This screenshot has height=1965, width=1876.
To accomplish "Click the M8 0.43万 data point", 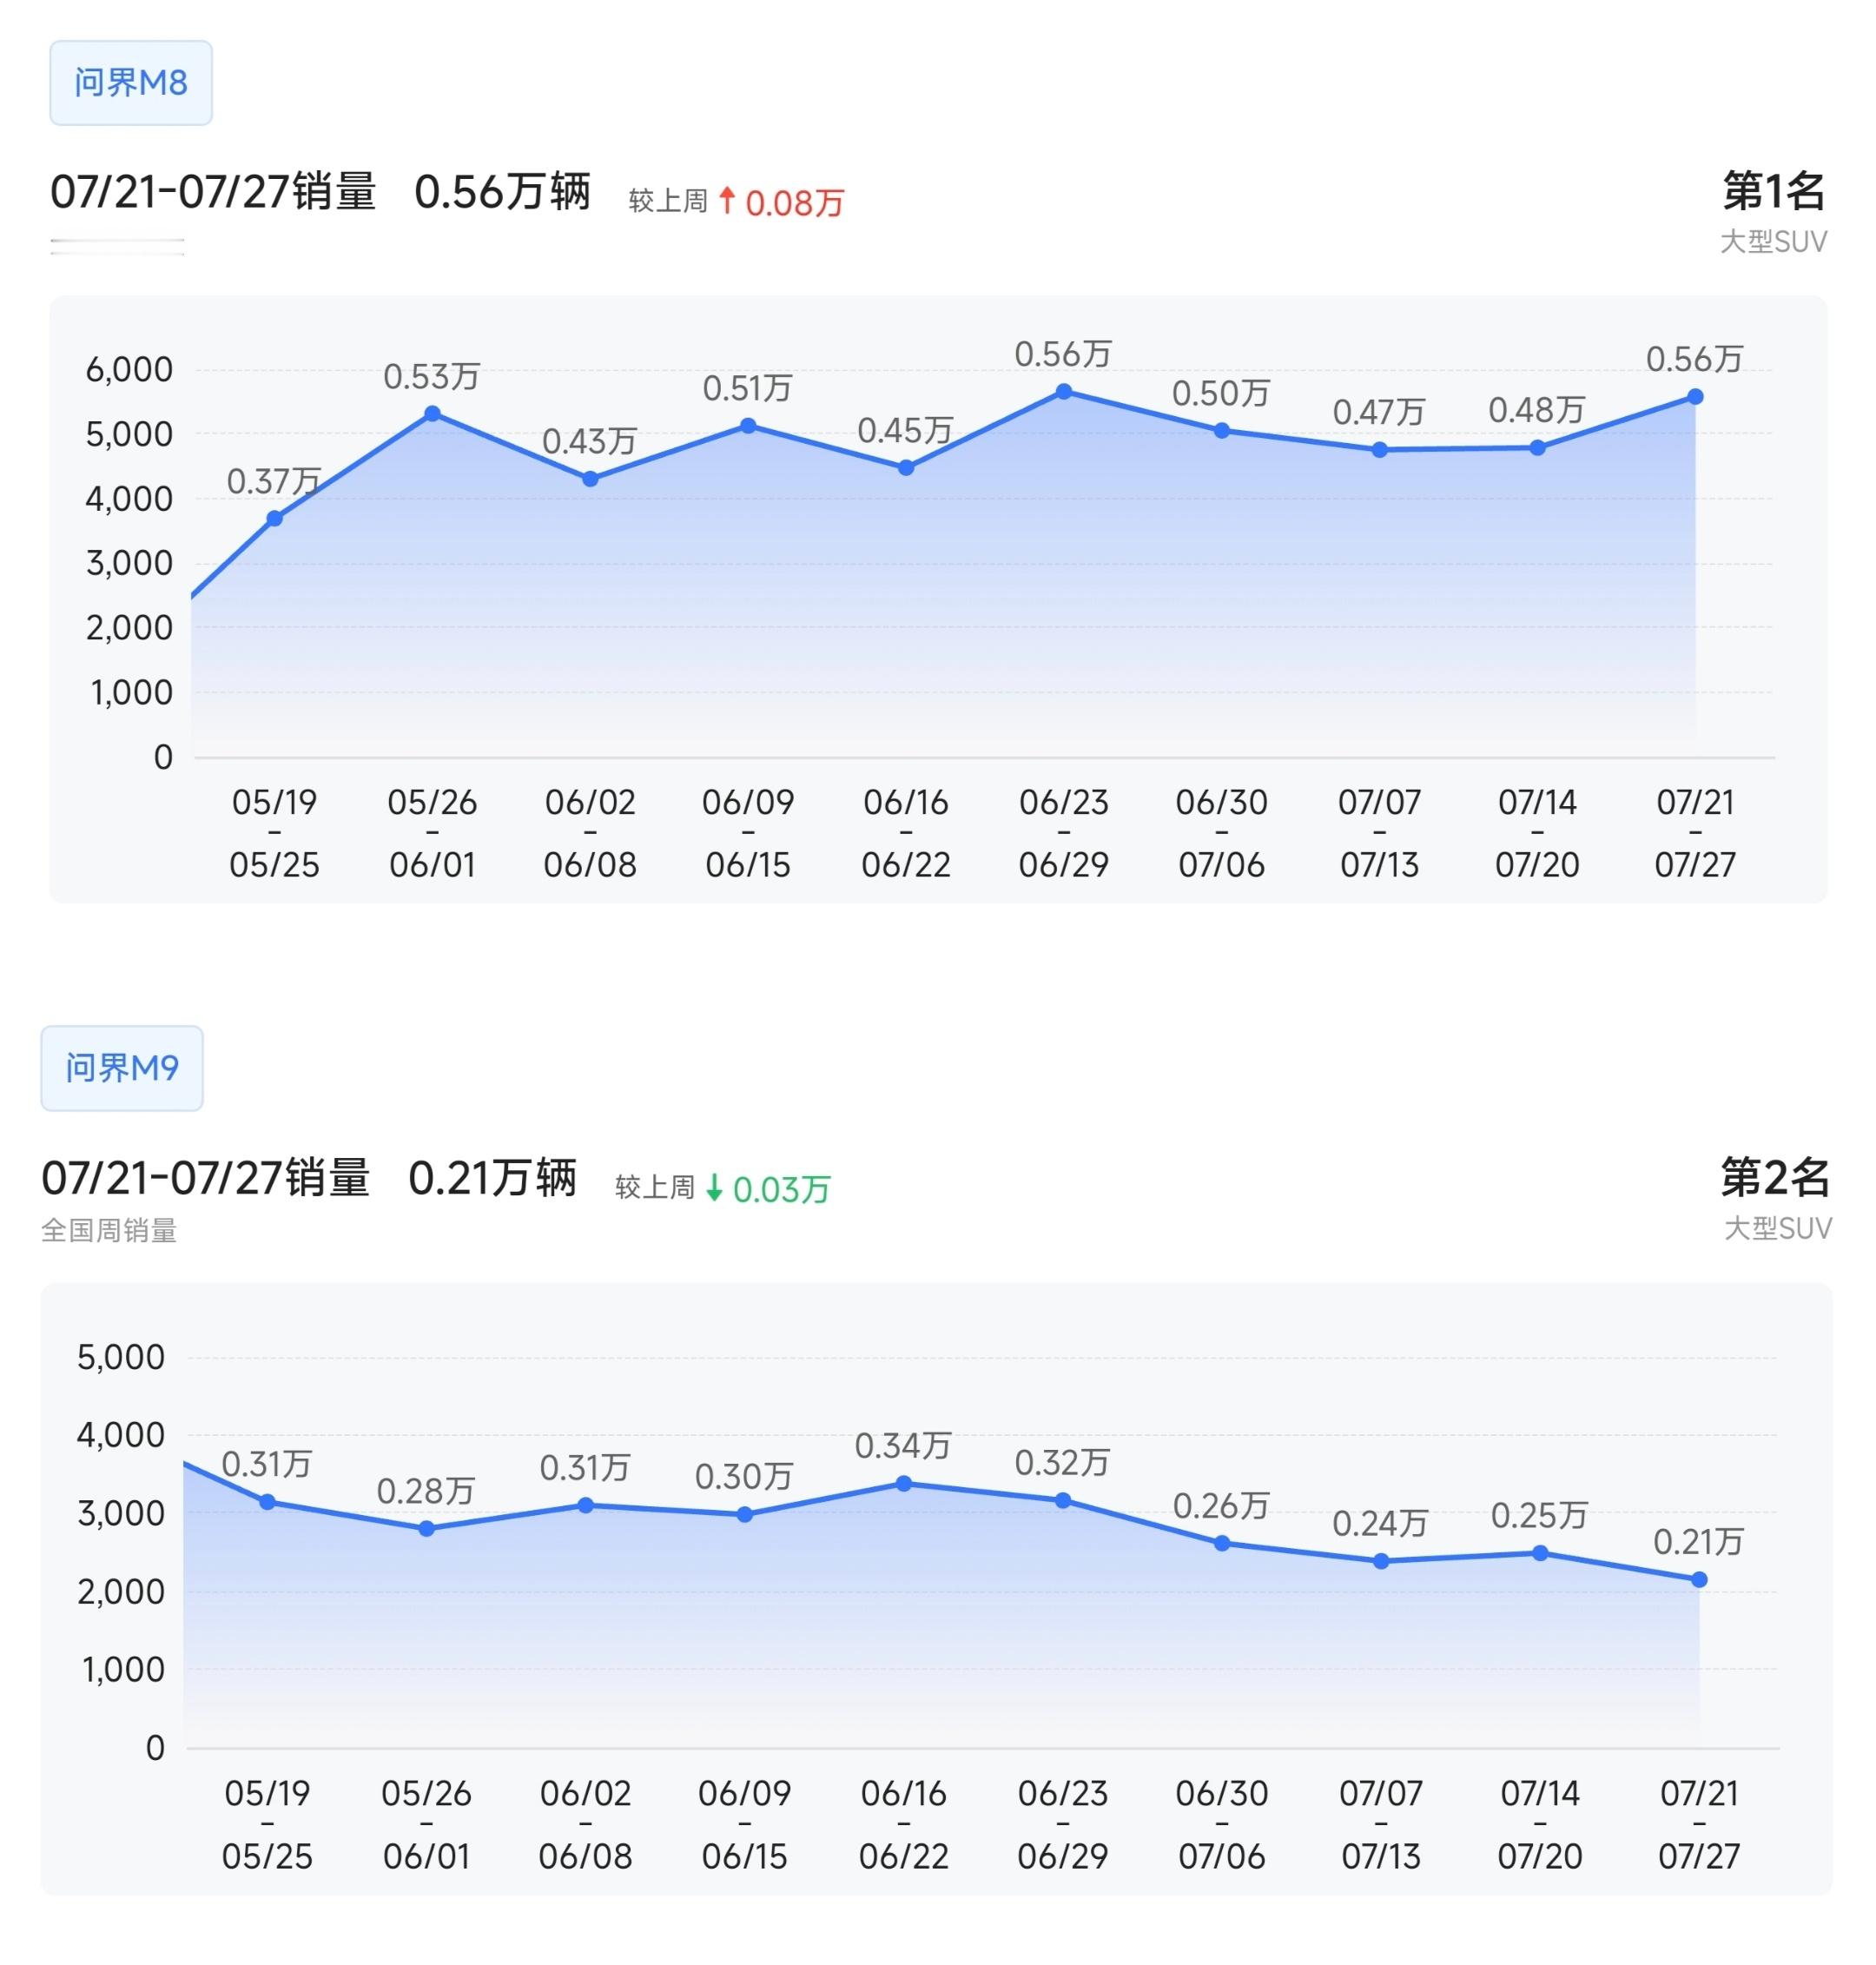I will tap(590, 479).
